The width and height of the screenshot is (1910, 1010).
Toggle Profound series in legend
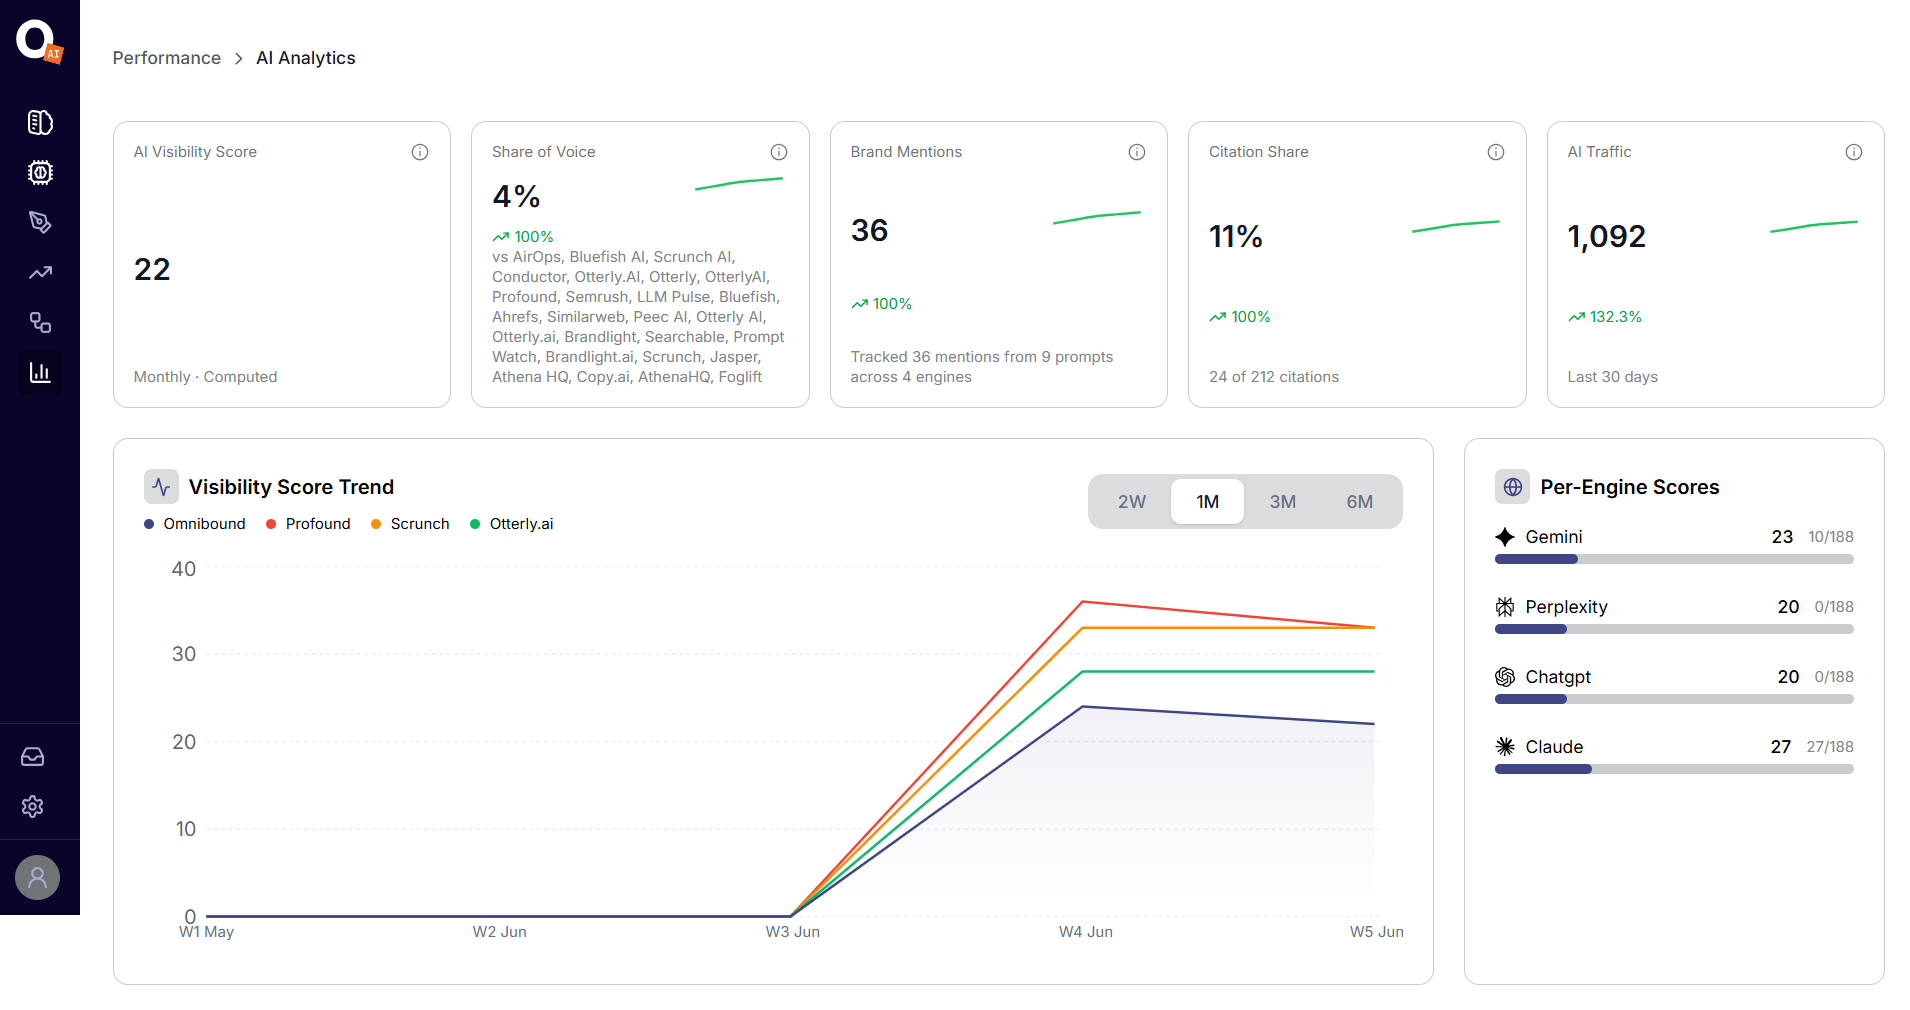coord(308,524)
